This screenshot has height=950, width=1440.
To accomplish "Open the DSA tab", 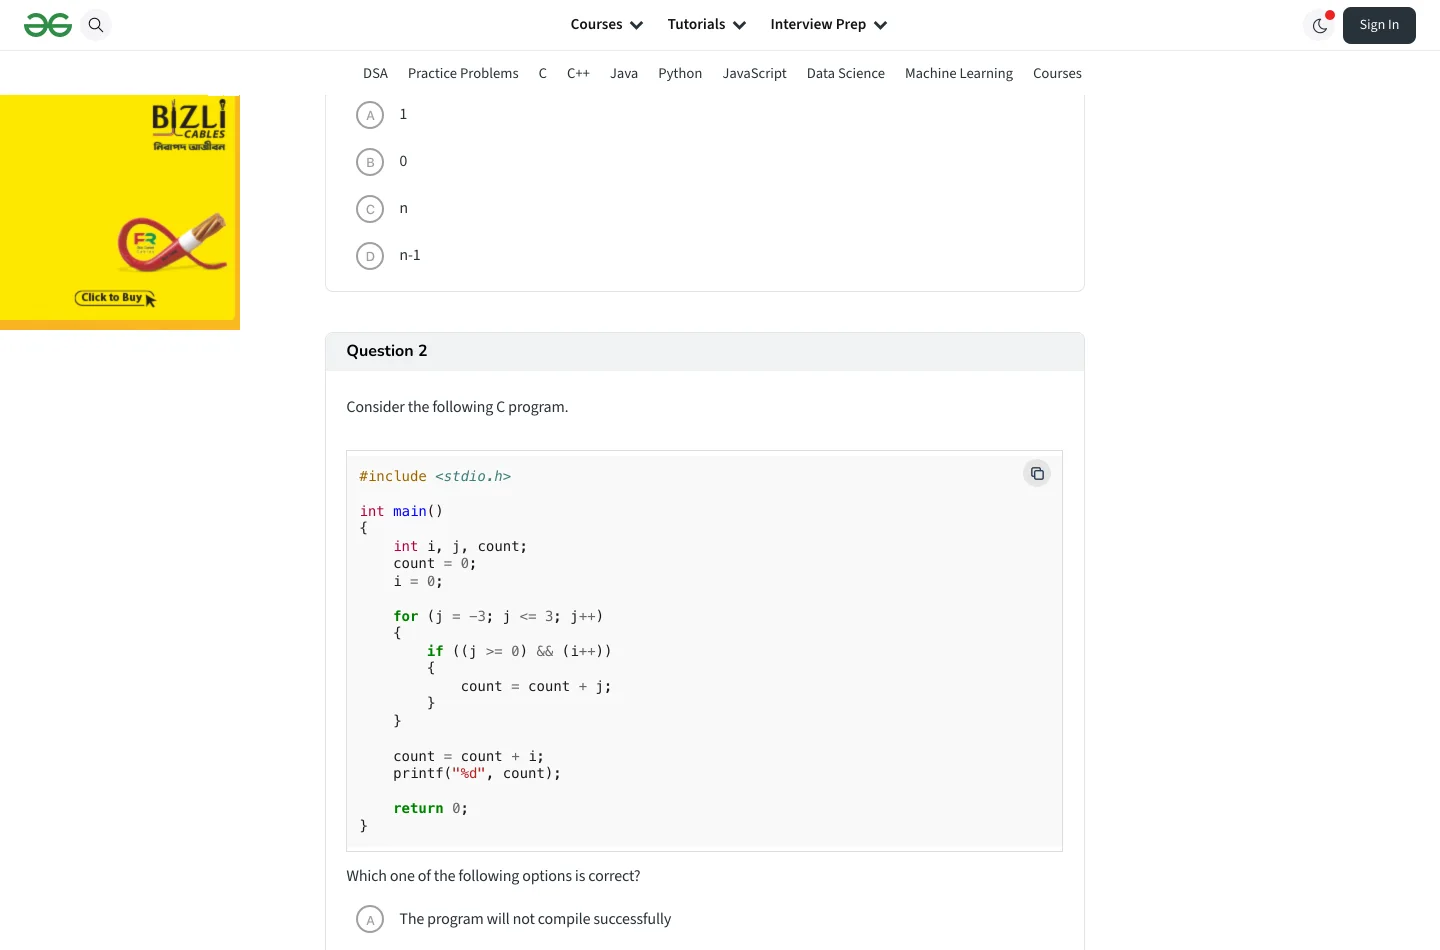I will [x=375, y=73].
